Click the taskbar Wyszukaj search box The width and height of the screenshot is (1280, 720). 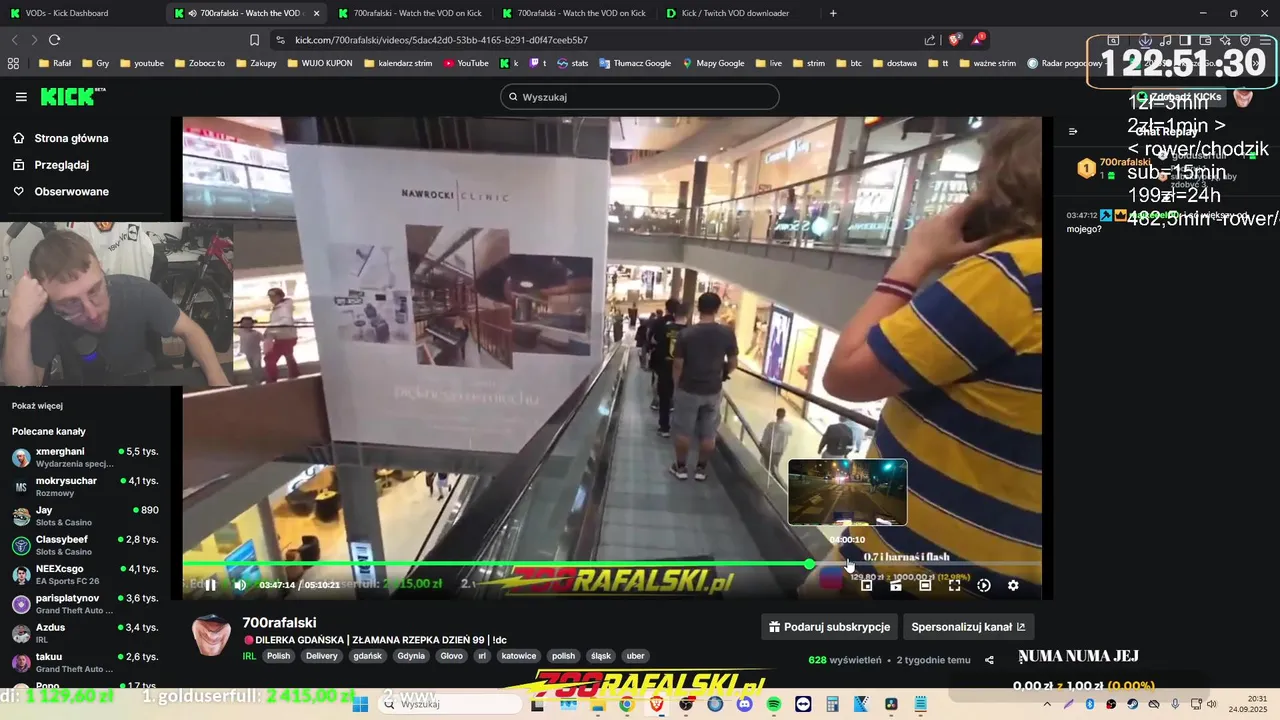(x=449, y=704)
